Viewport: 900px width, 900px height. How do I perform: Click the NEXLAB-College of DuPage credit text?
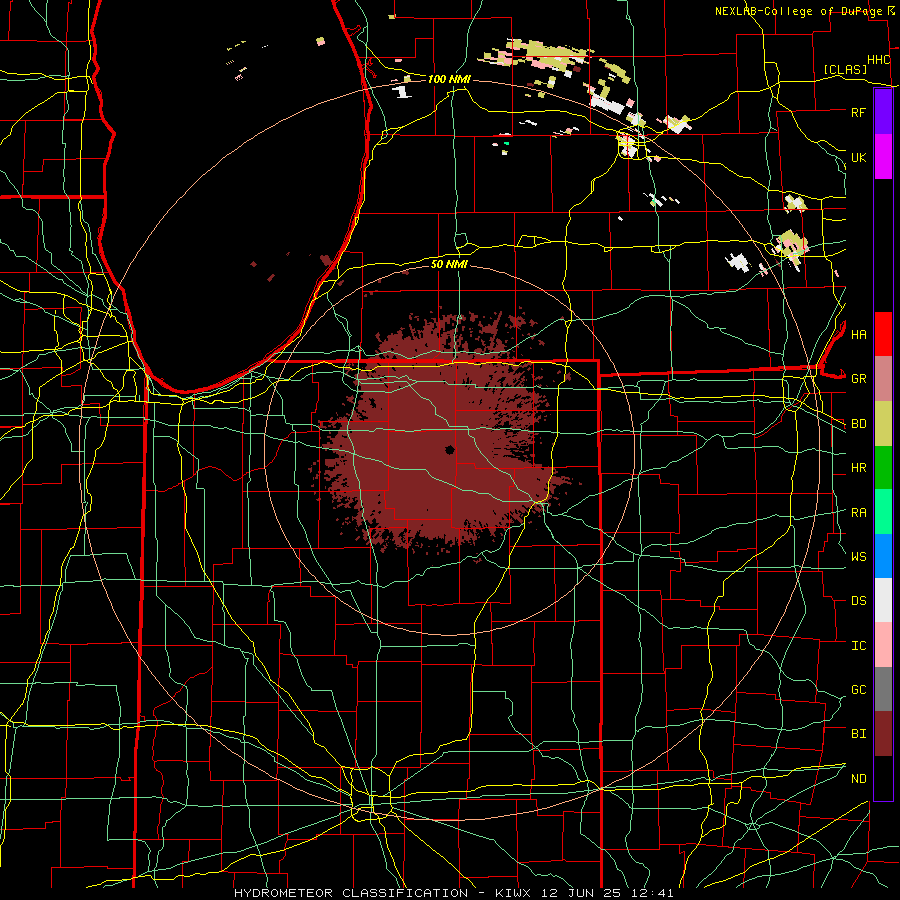point(798,11)
